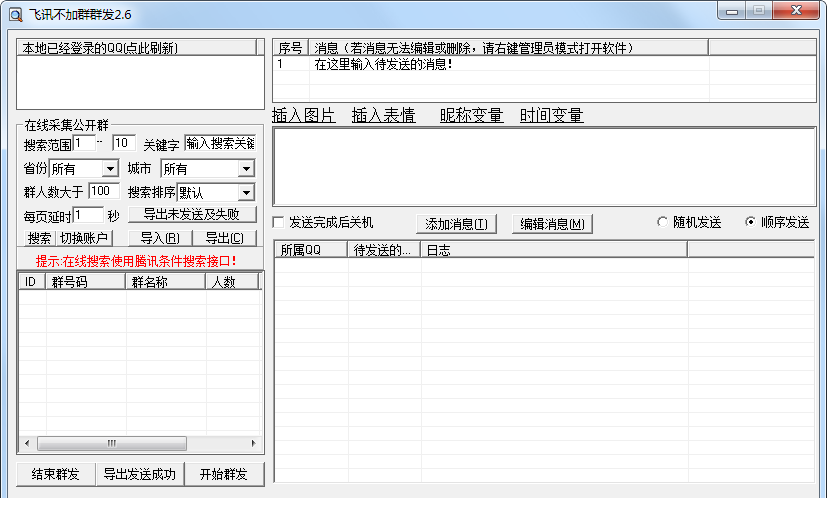The width and height of the screenshot is (827, 521).
Task: Select message row 在这里输入待发送的消息!
Action: click(544, 64)
